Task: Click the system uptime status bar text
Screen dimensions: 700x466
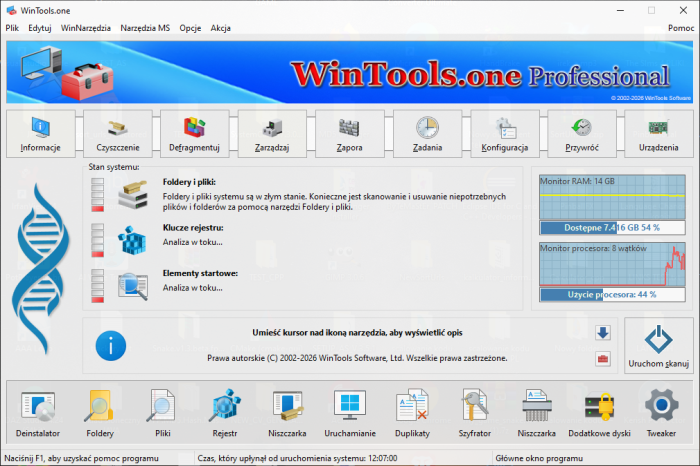Action: pos(297,458)
